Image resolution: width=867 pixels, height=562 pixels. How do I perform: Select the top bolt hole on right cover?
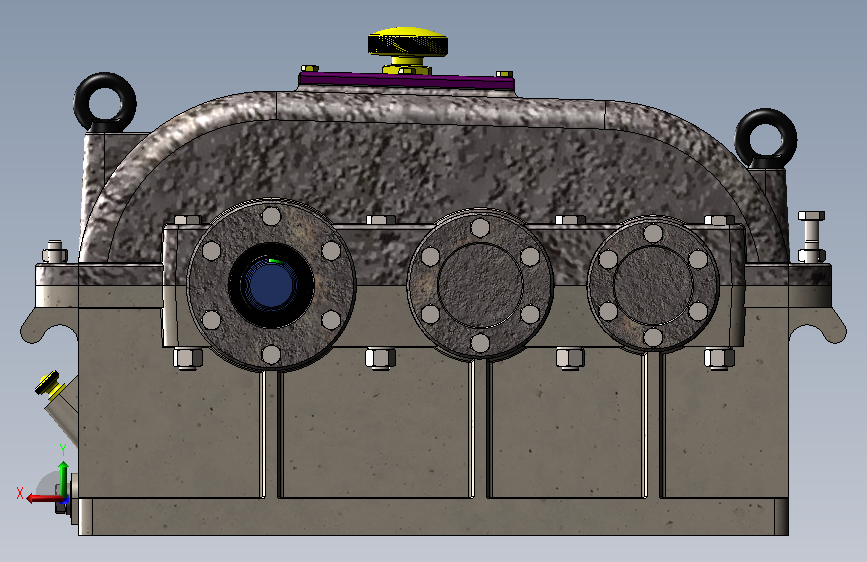(x=653, y=233)
